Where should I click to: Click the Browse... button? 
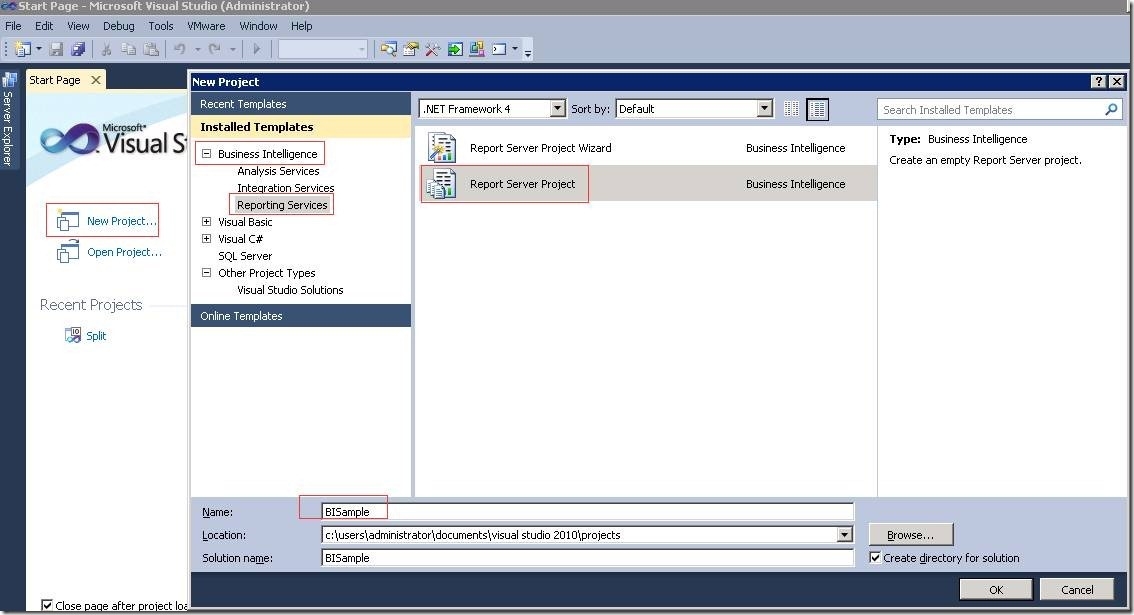pyautogui.click(x=911, y=535)
